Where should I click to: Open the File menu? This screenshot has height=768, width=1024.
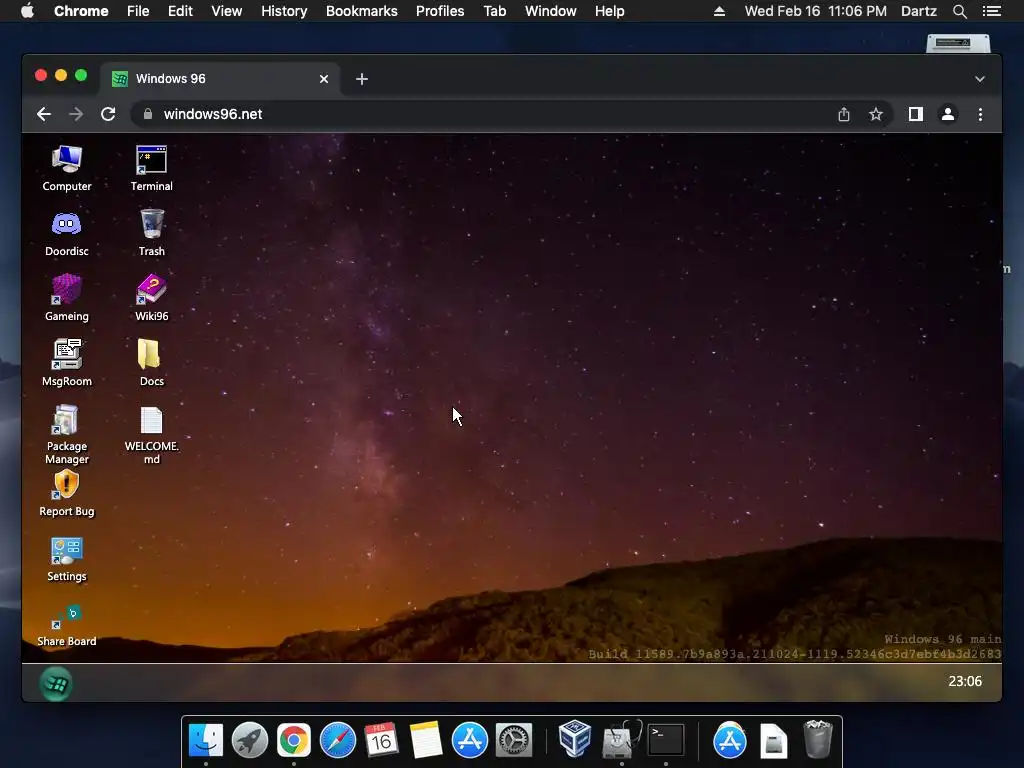(138, 11)
